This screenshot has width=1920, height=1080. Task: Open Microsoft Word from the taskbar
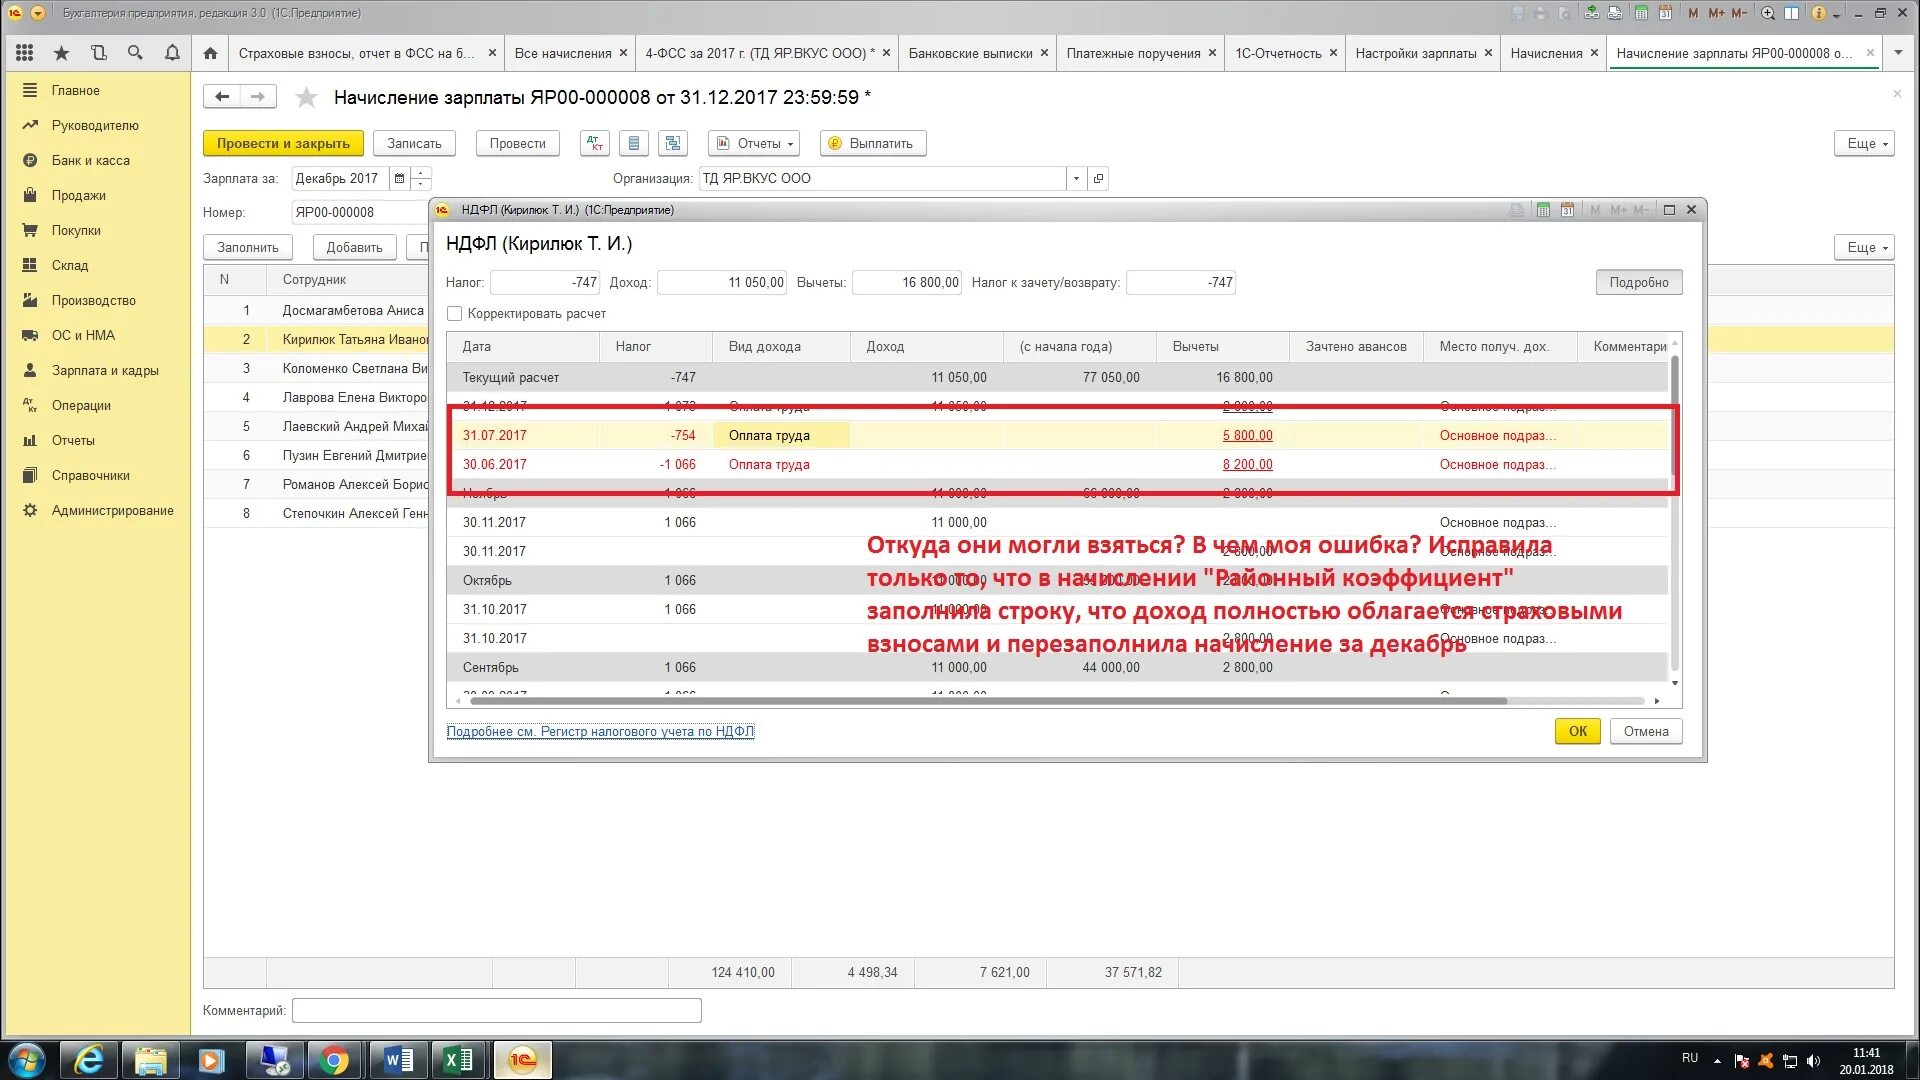click(x=399, y=1060)
